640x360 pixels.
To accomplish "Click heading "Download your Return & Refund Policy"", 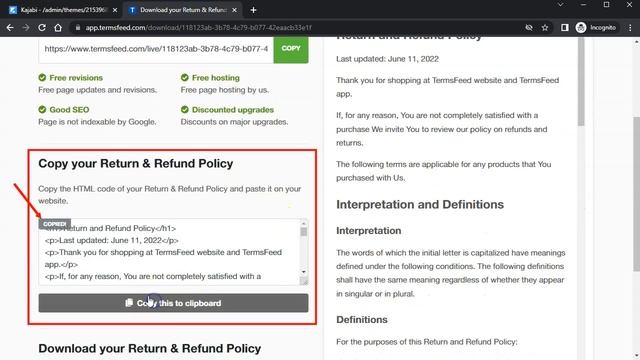I will 149,348.
